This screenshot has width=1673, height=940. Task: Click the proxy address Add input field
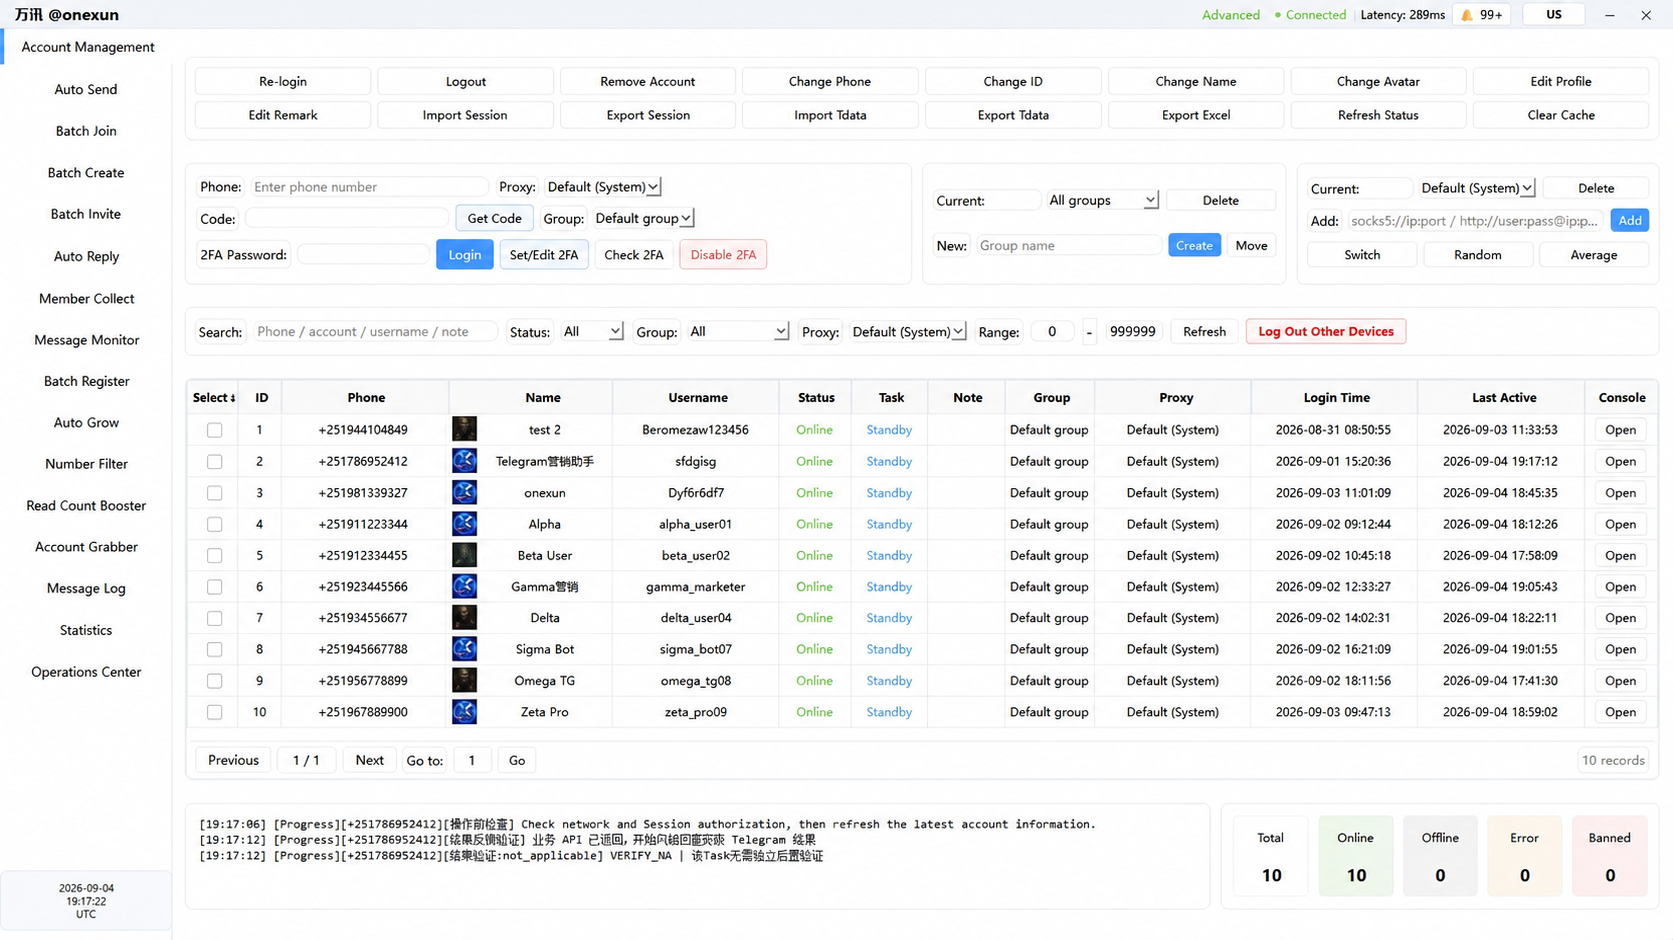click(x=1474, y=221)
